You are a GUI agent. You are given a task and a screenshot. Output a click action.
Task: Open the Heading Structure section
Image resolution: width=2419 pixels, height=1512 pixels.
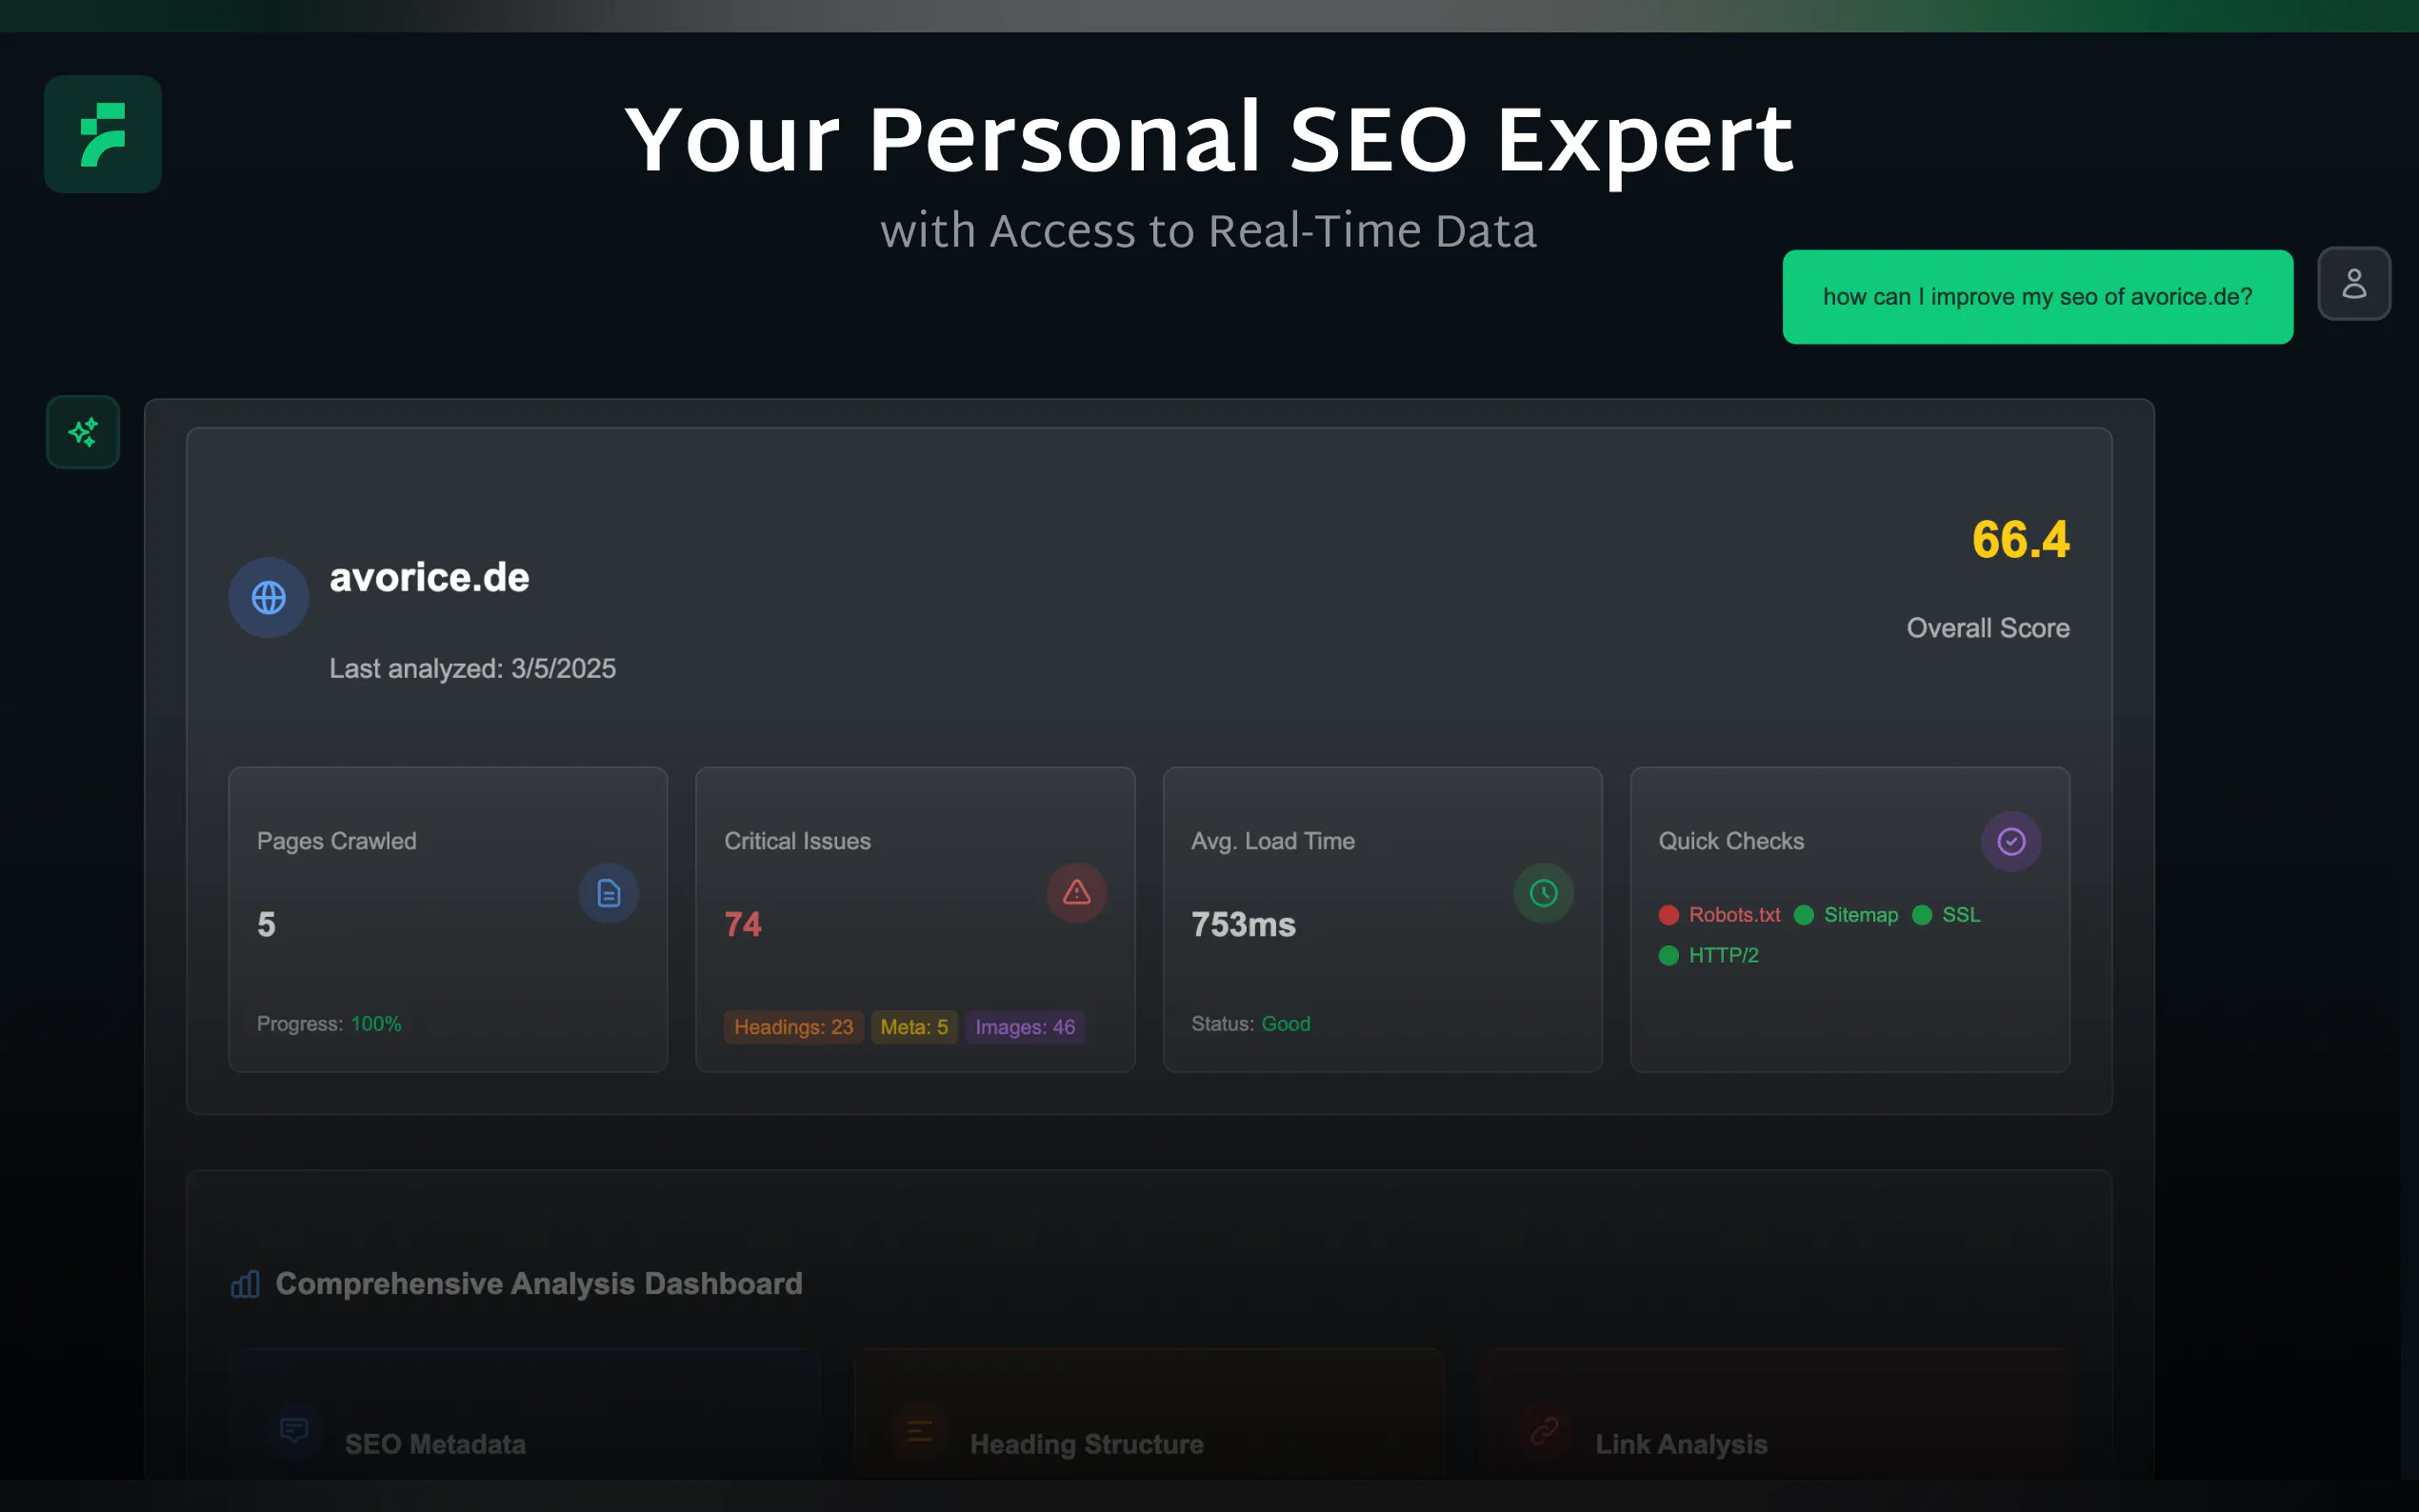click(1086, 1443)
